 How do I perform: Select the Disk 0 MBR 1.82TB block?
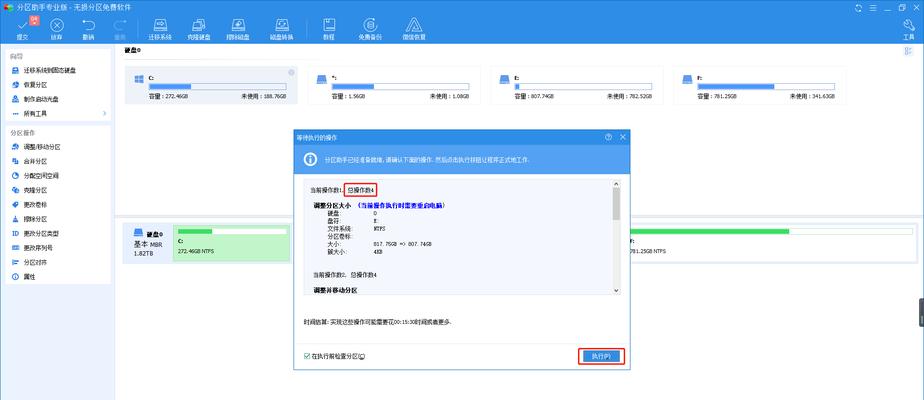coord(147,243)
